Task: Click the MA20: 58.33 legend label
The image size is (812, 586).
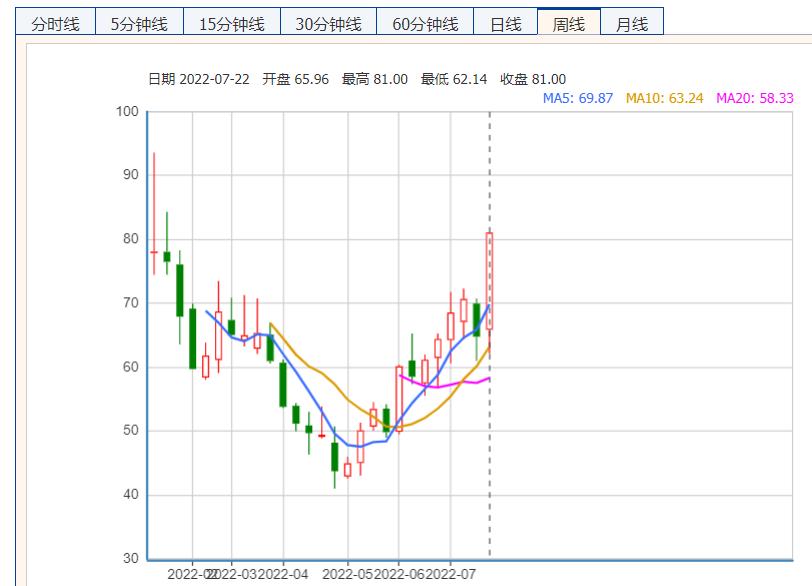Action: (x=755, y=98)
